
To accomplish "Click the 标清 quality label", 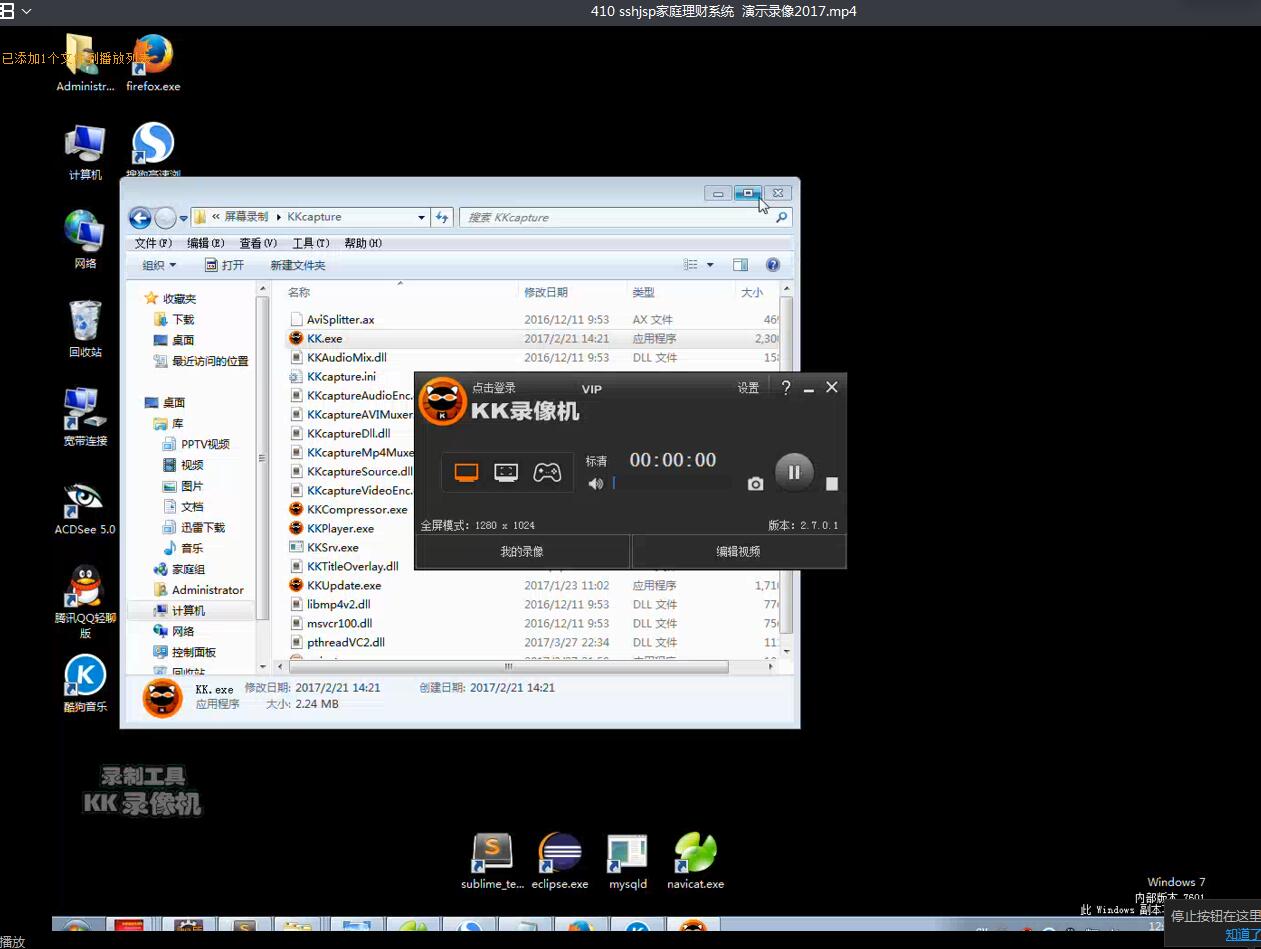I will (596, 462).
